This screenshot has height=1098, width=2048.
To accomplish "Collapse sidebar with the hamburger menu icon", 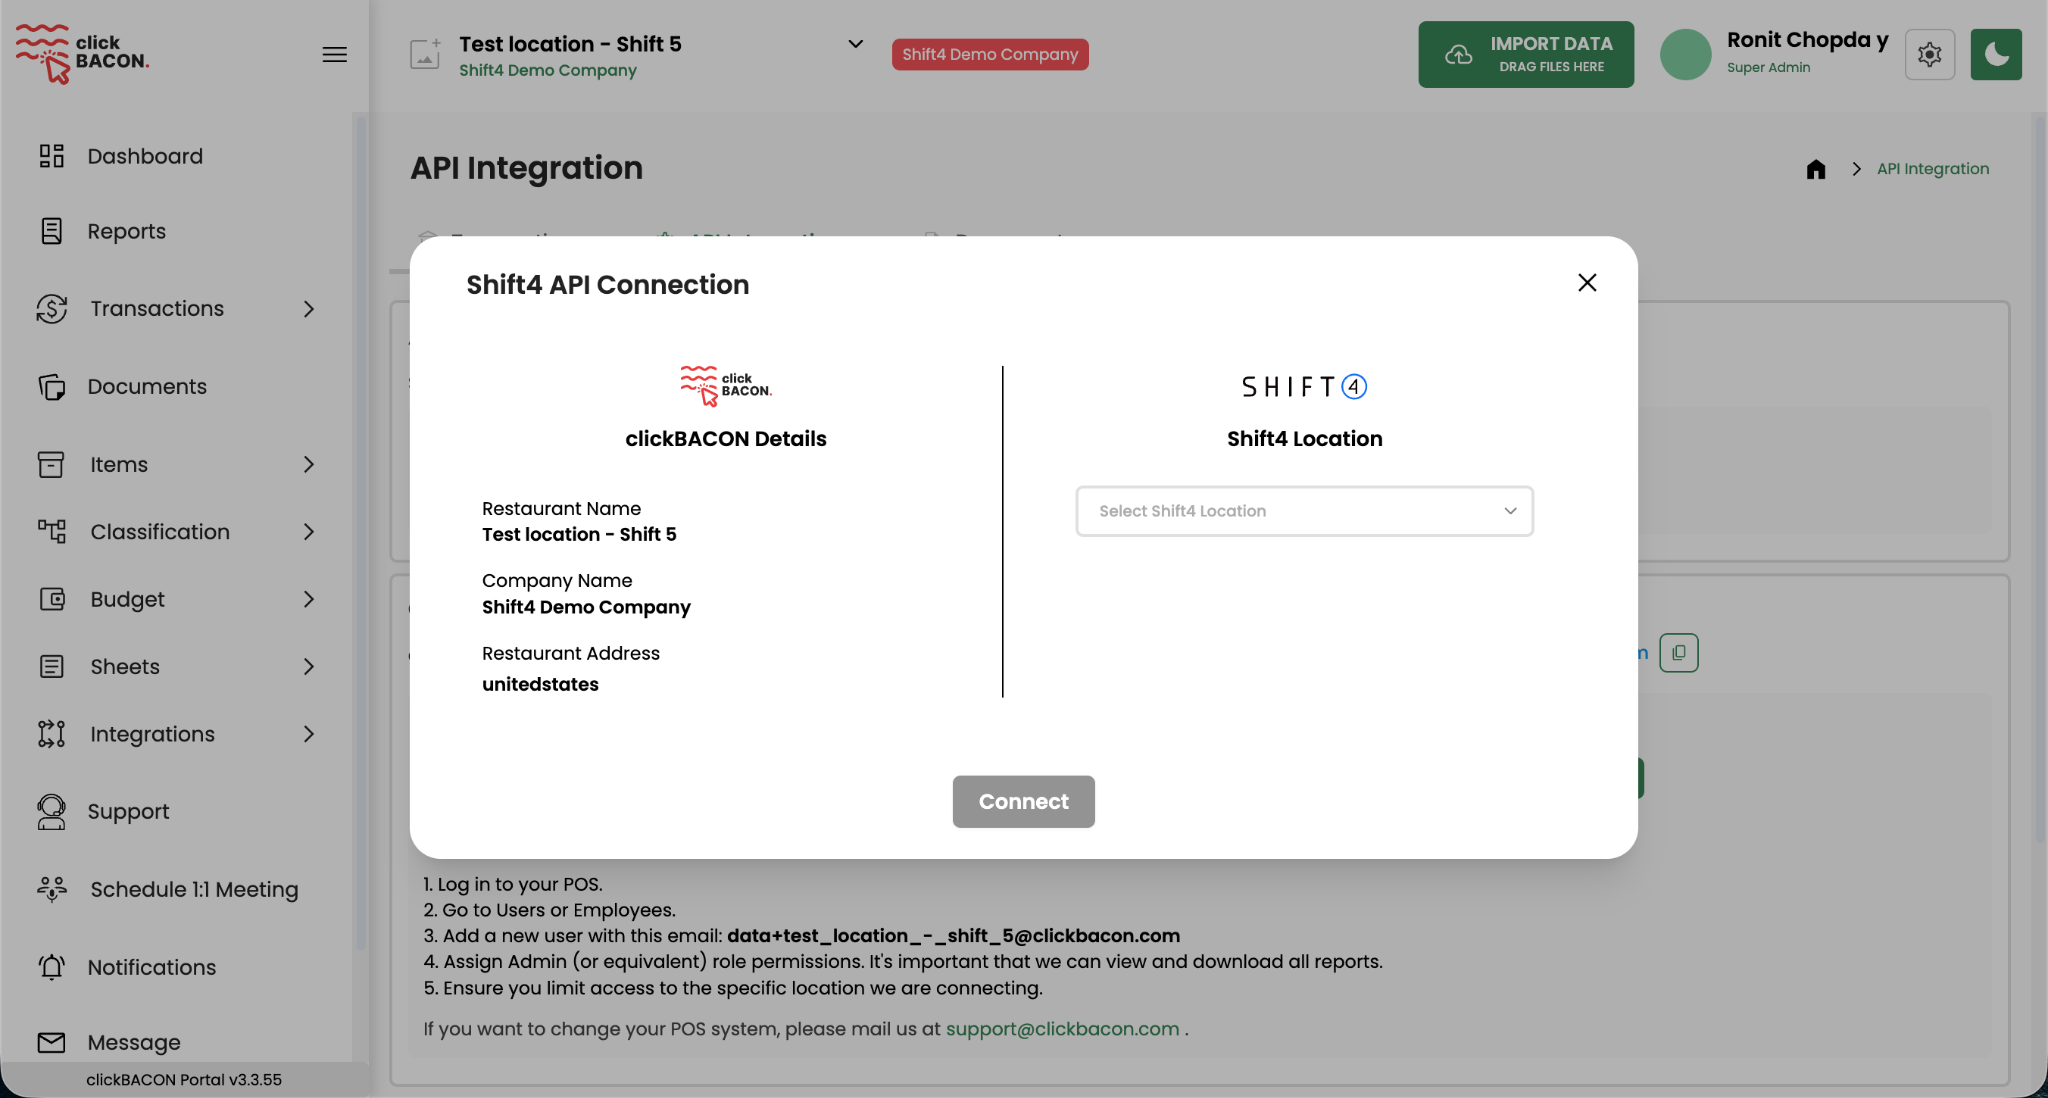I will (x=335, y=54).
